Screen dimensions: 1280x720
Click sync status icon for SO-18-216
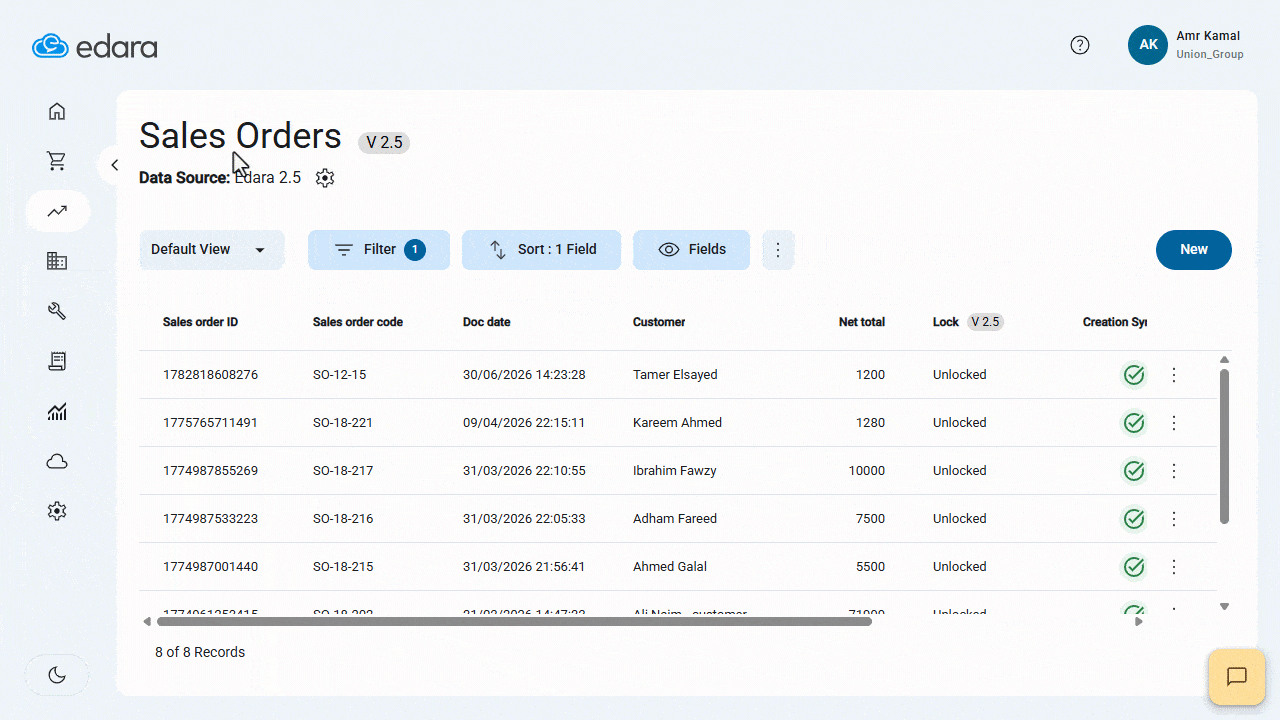tap(1133, 519)
